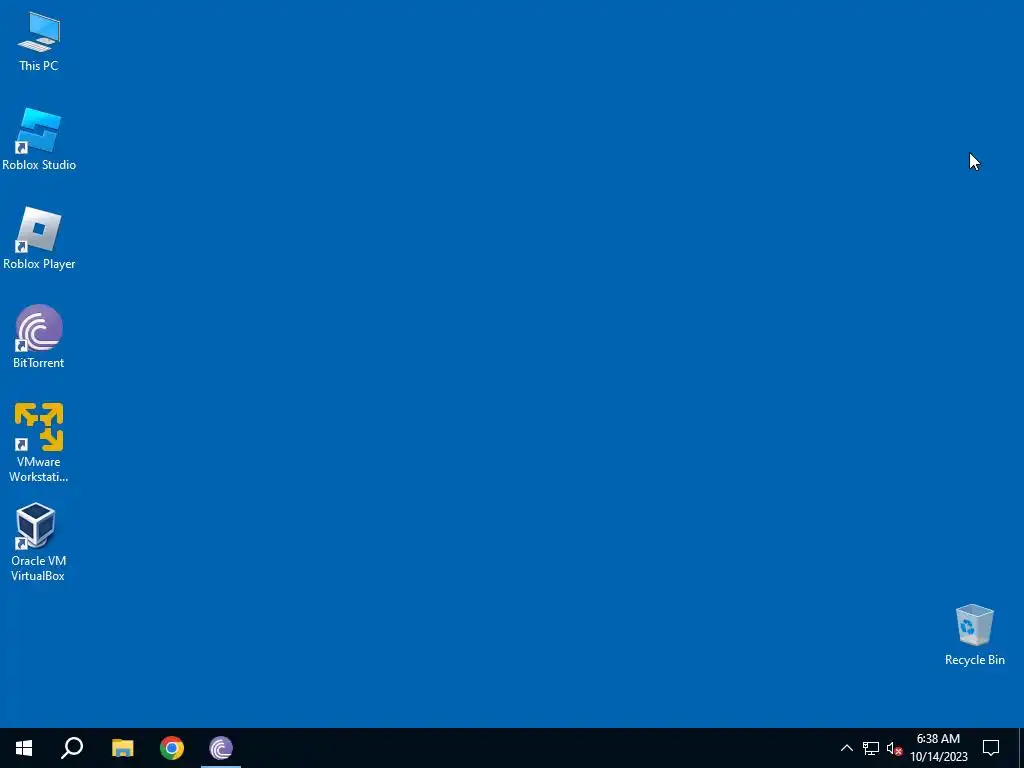Open File Explorer from the taskbar
Viewport: 1024px width, 768px height.
tap(122, 748)
